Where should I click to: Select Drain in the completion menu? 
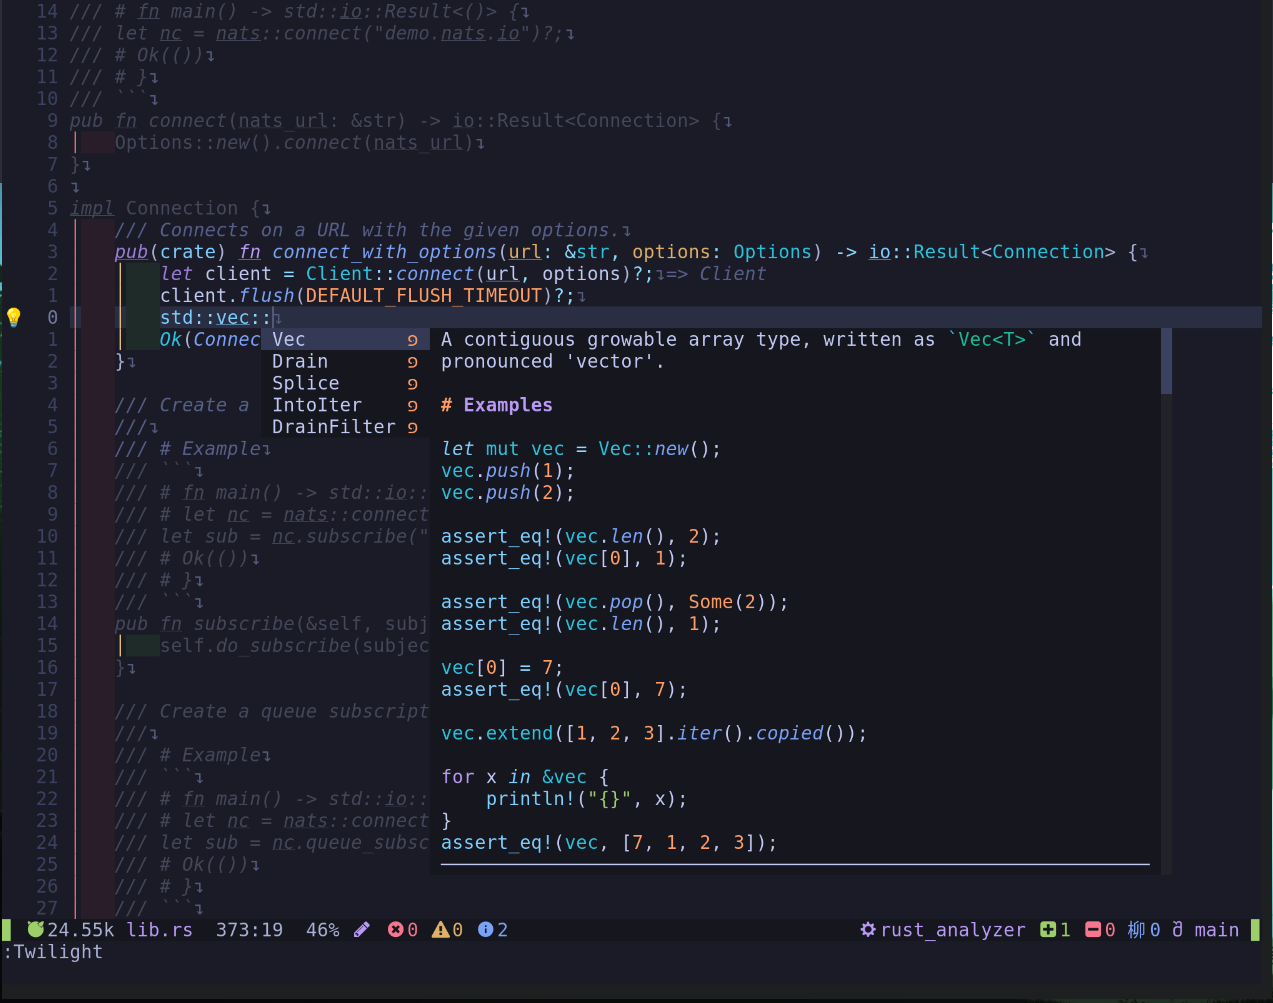pyautogui.click(x=345, y=362)
